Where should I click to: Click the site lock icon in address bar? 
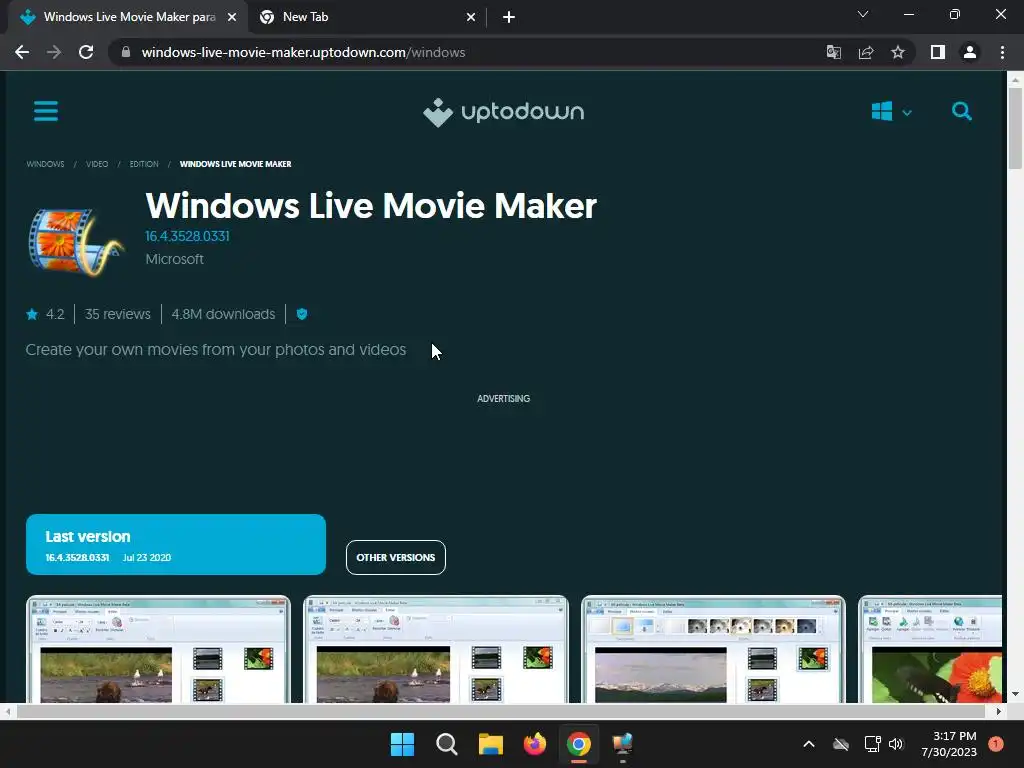pyautogui.click(x=126, y=52)
